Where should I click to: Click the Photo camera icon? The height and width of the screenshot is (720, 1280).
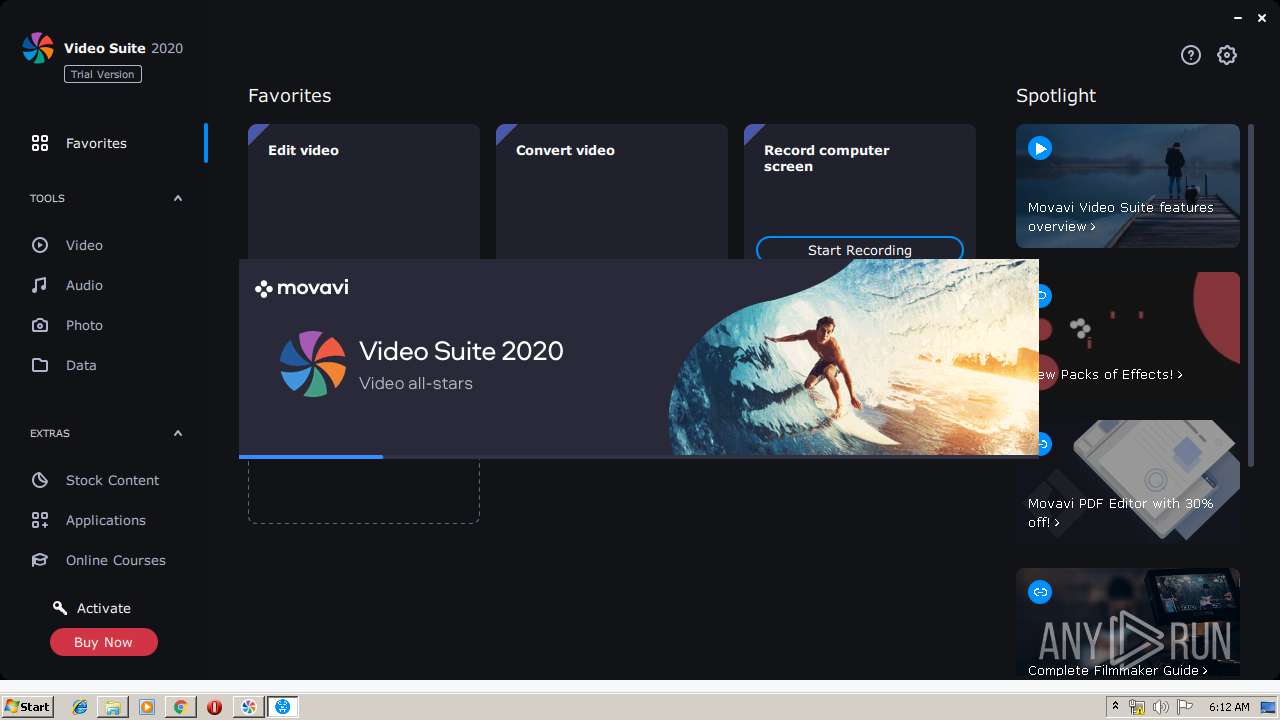click(40, 325)
